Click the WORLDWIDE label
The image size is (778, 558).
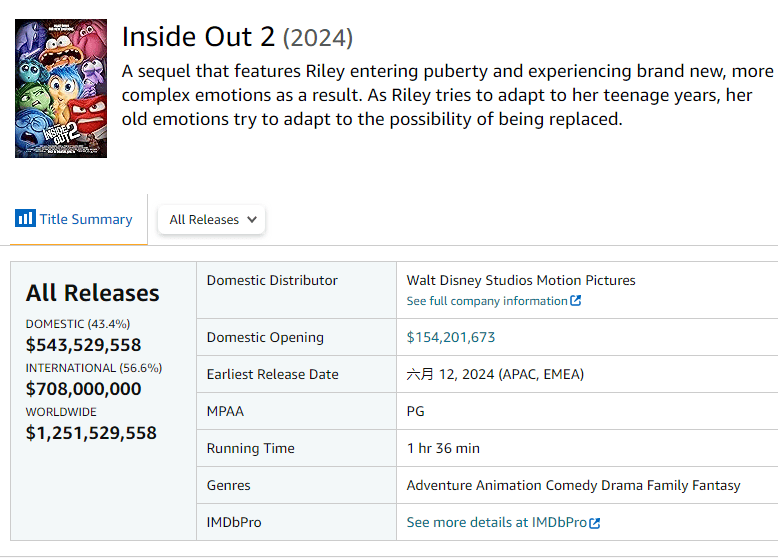click(x=61, y=412)
